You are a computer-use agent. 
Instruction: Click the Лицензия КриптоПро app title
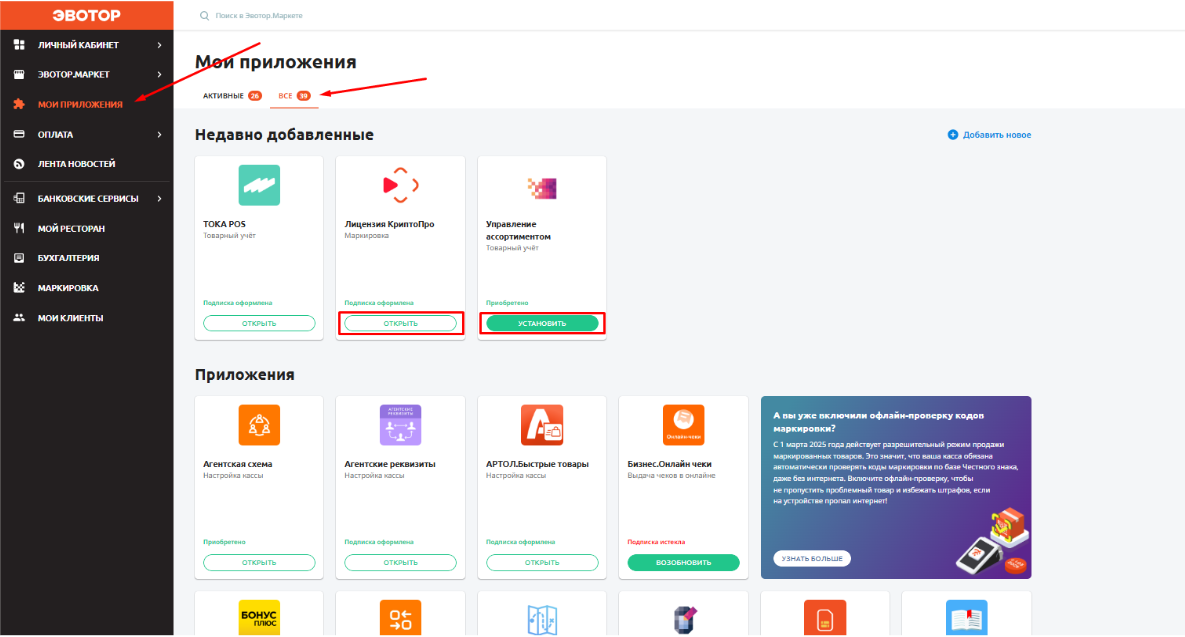pyautogui.click(x=389, y=224)
